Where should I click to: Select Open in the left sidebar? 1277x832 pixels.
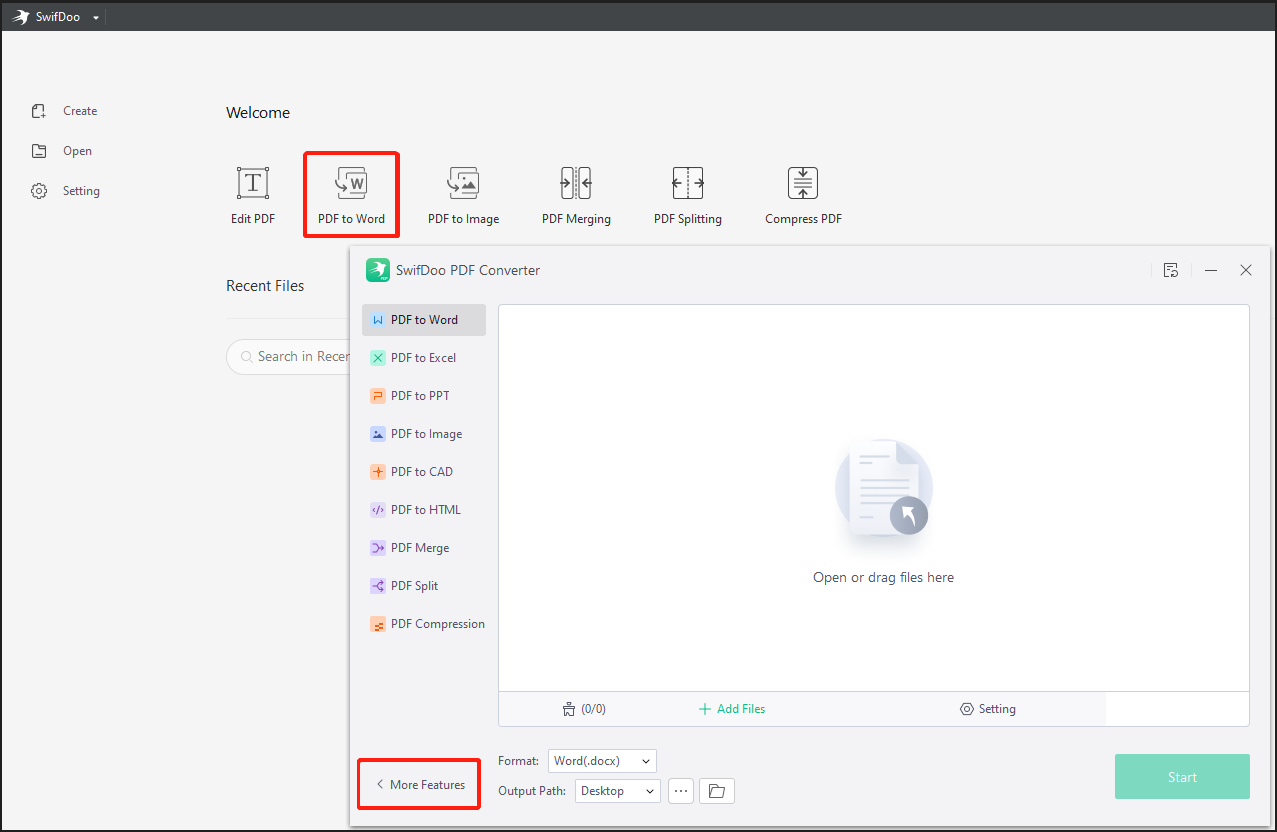tap(62, 151)
